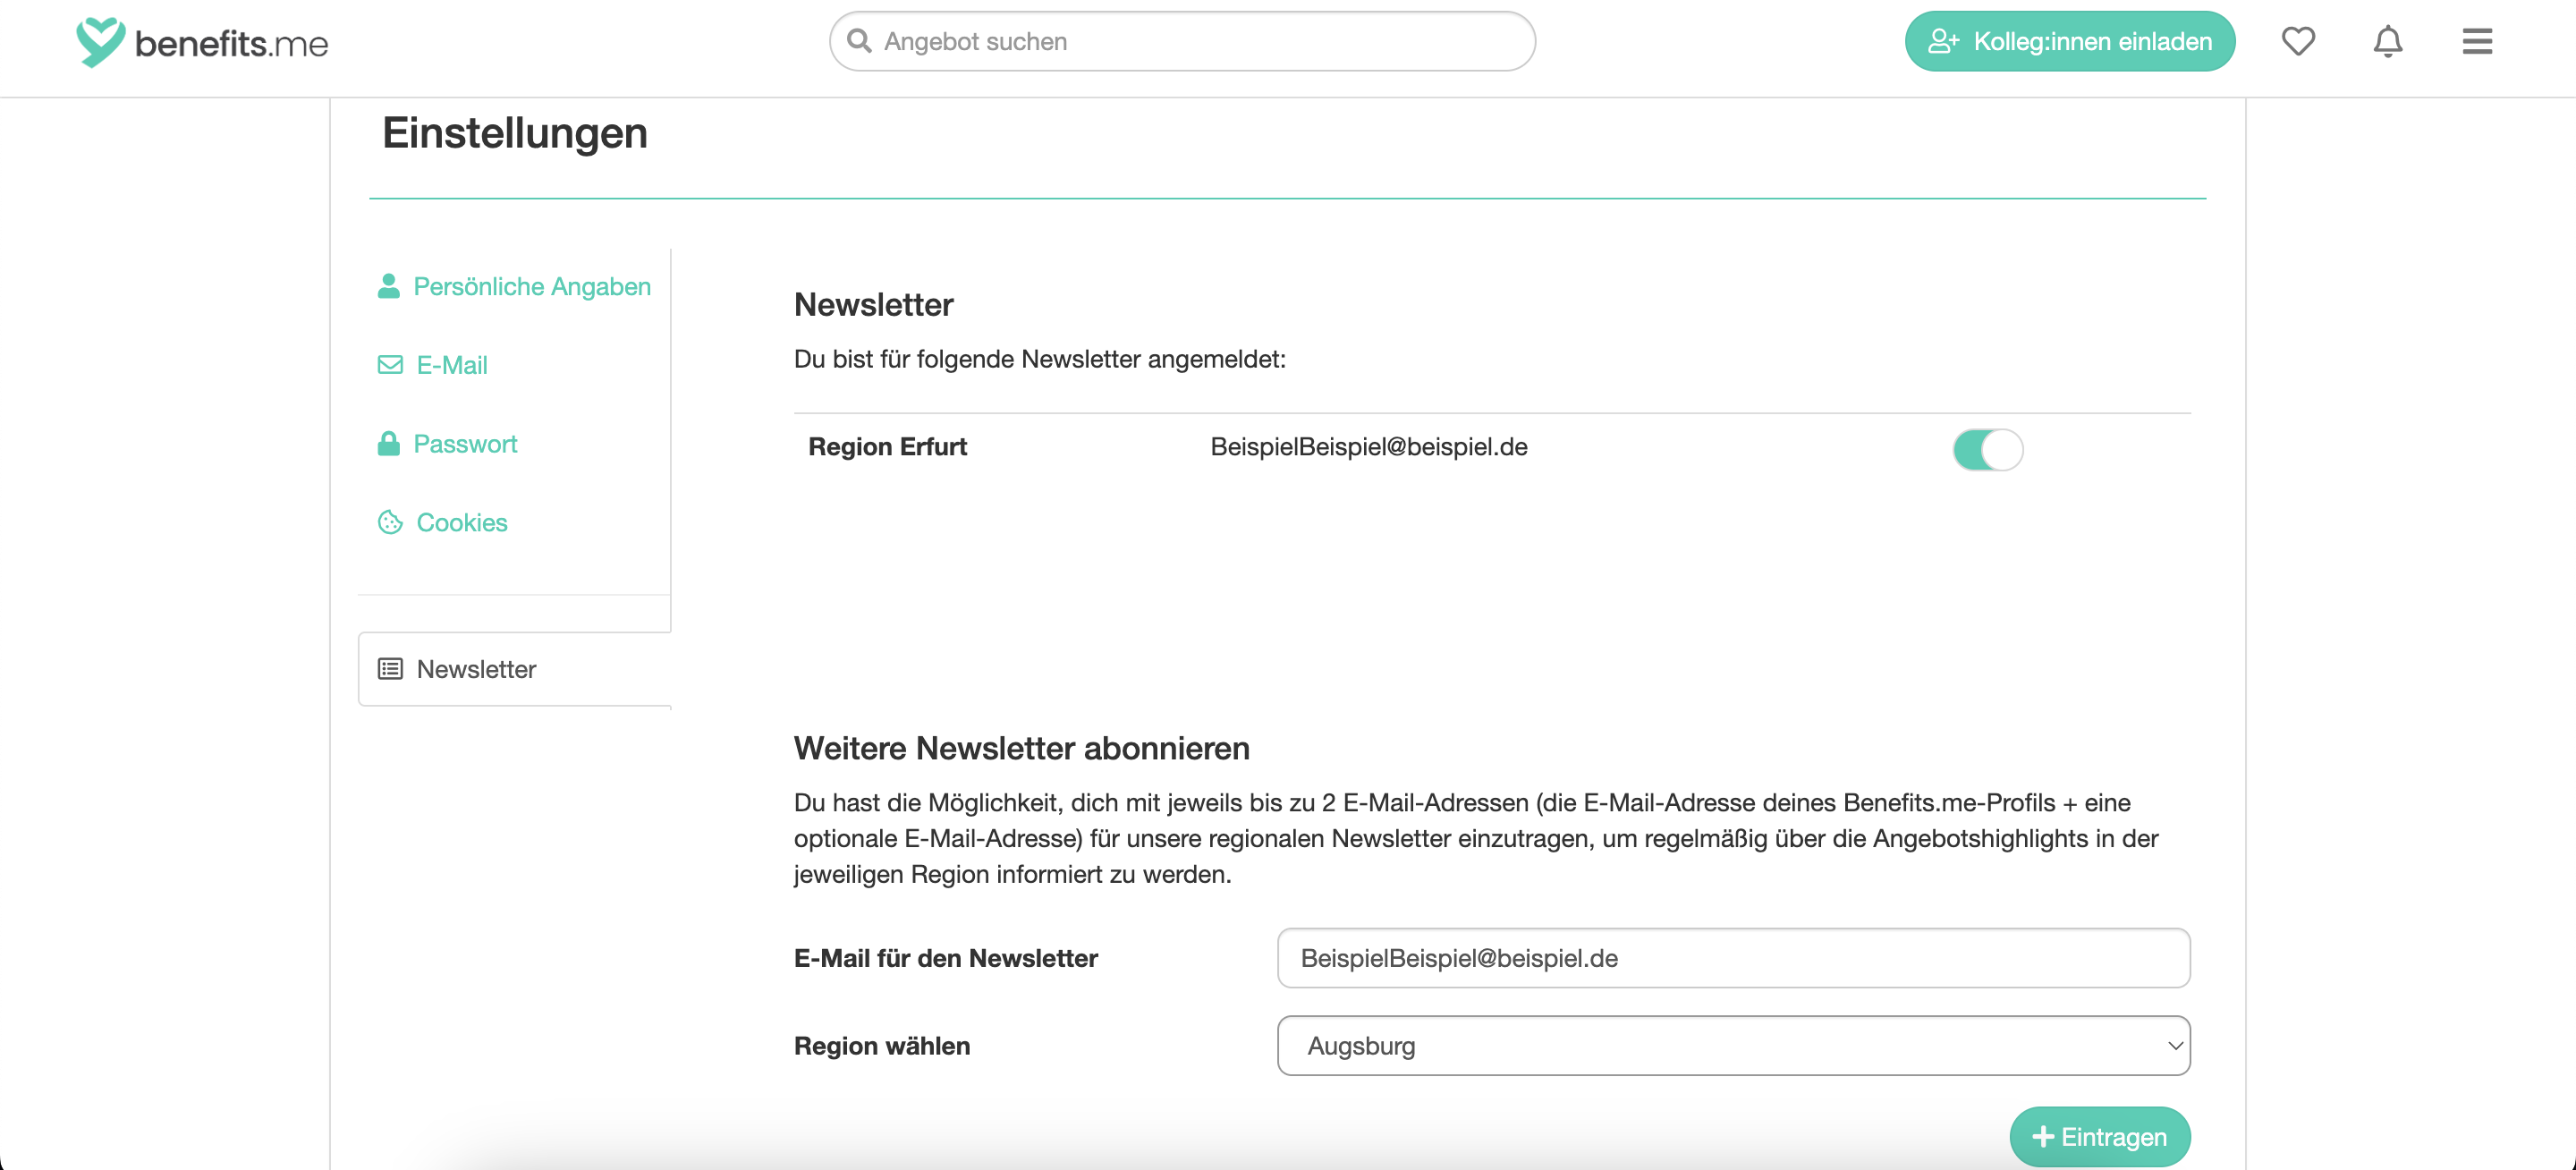The image size is (2576, 1170).
Task: Open the Region wählen dropdown
Action: click(x=1733, y=1045)
